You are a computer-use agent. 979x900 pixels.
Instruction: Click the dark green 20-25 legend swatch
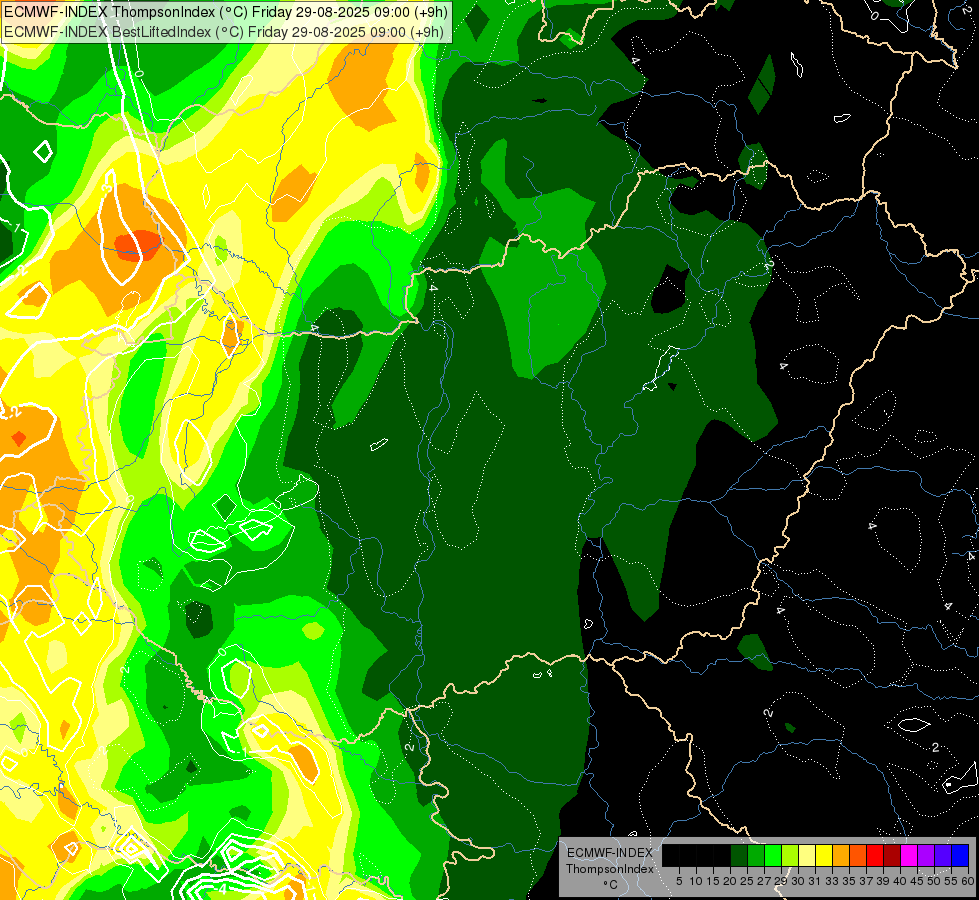tap(739, 856)
